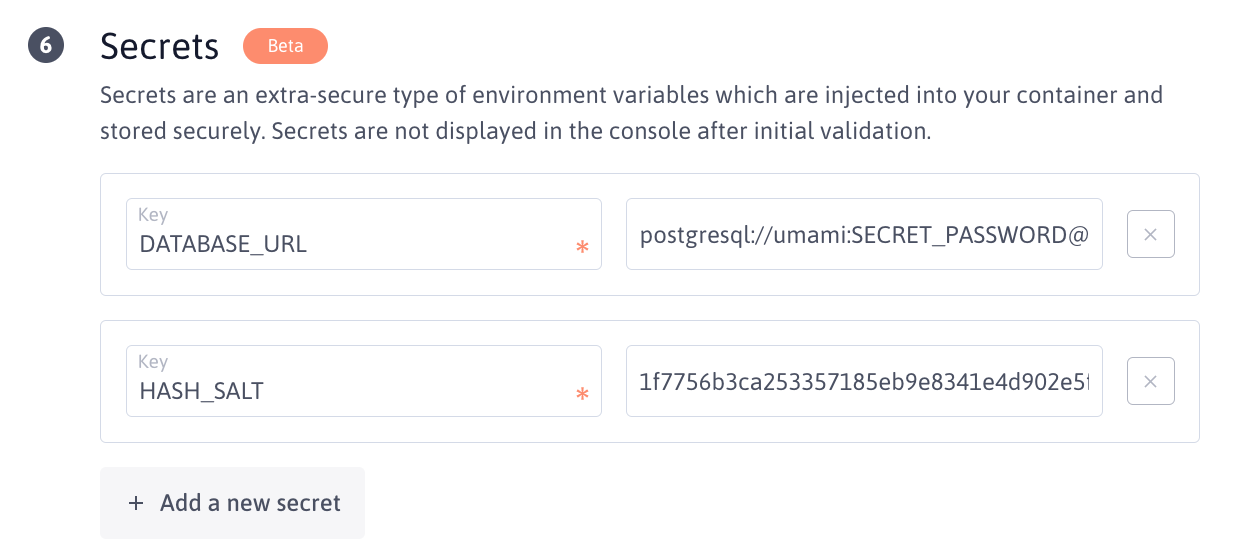Click the step 6 number badge
Image resolution: width=1242 pixels, height=556 pixels.
pyautogui.click(x=46, y=46)
